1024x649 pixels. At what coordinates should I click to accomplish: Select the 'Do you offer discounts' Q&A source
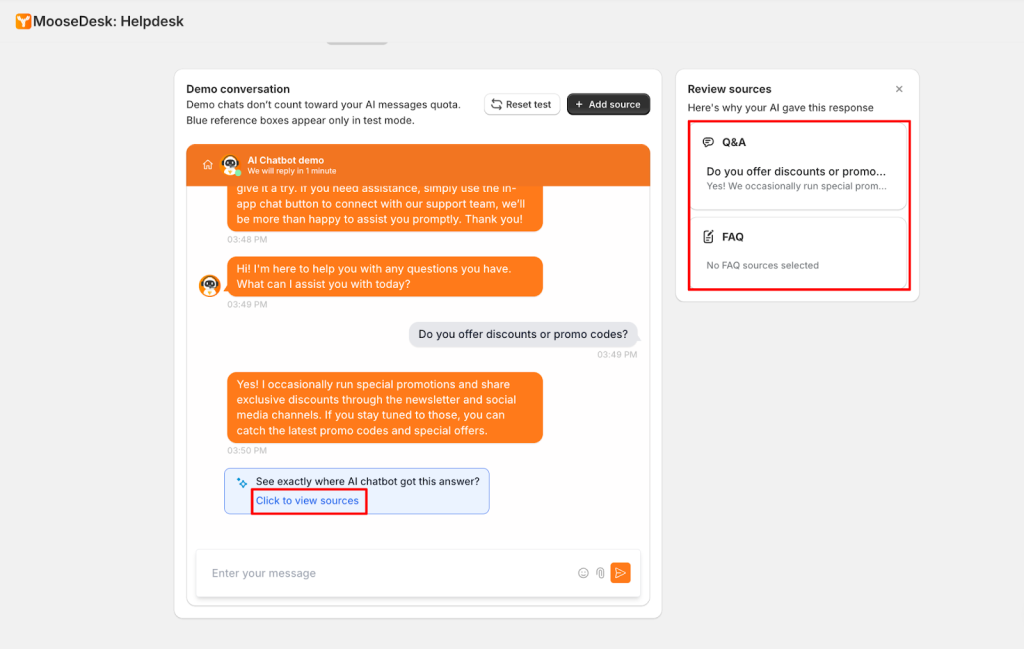coord(796,178)
